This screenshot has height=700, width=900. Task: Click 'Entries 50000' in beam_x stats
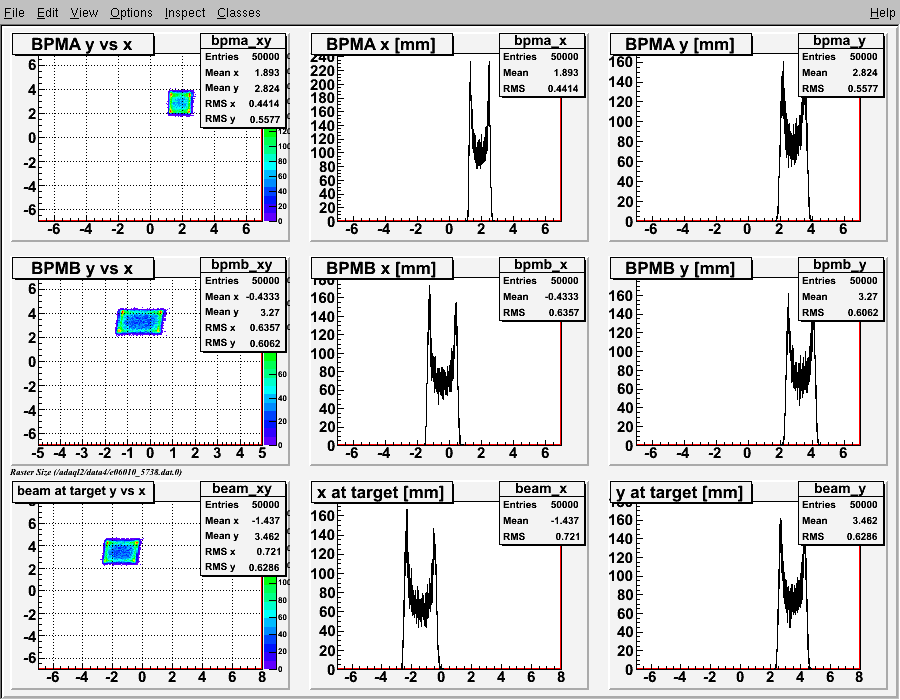click(x=541, y=504)
